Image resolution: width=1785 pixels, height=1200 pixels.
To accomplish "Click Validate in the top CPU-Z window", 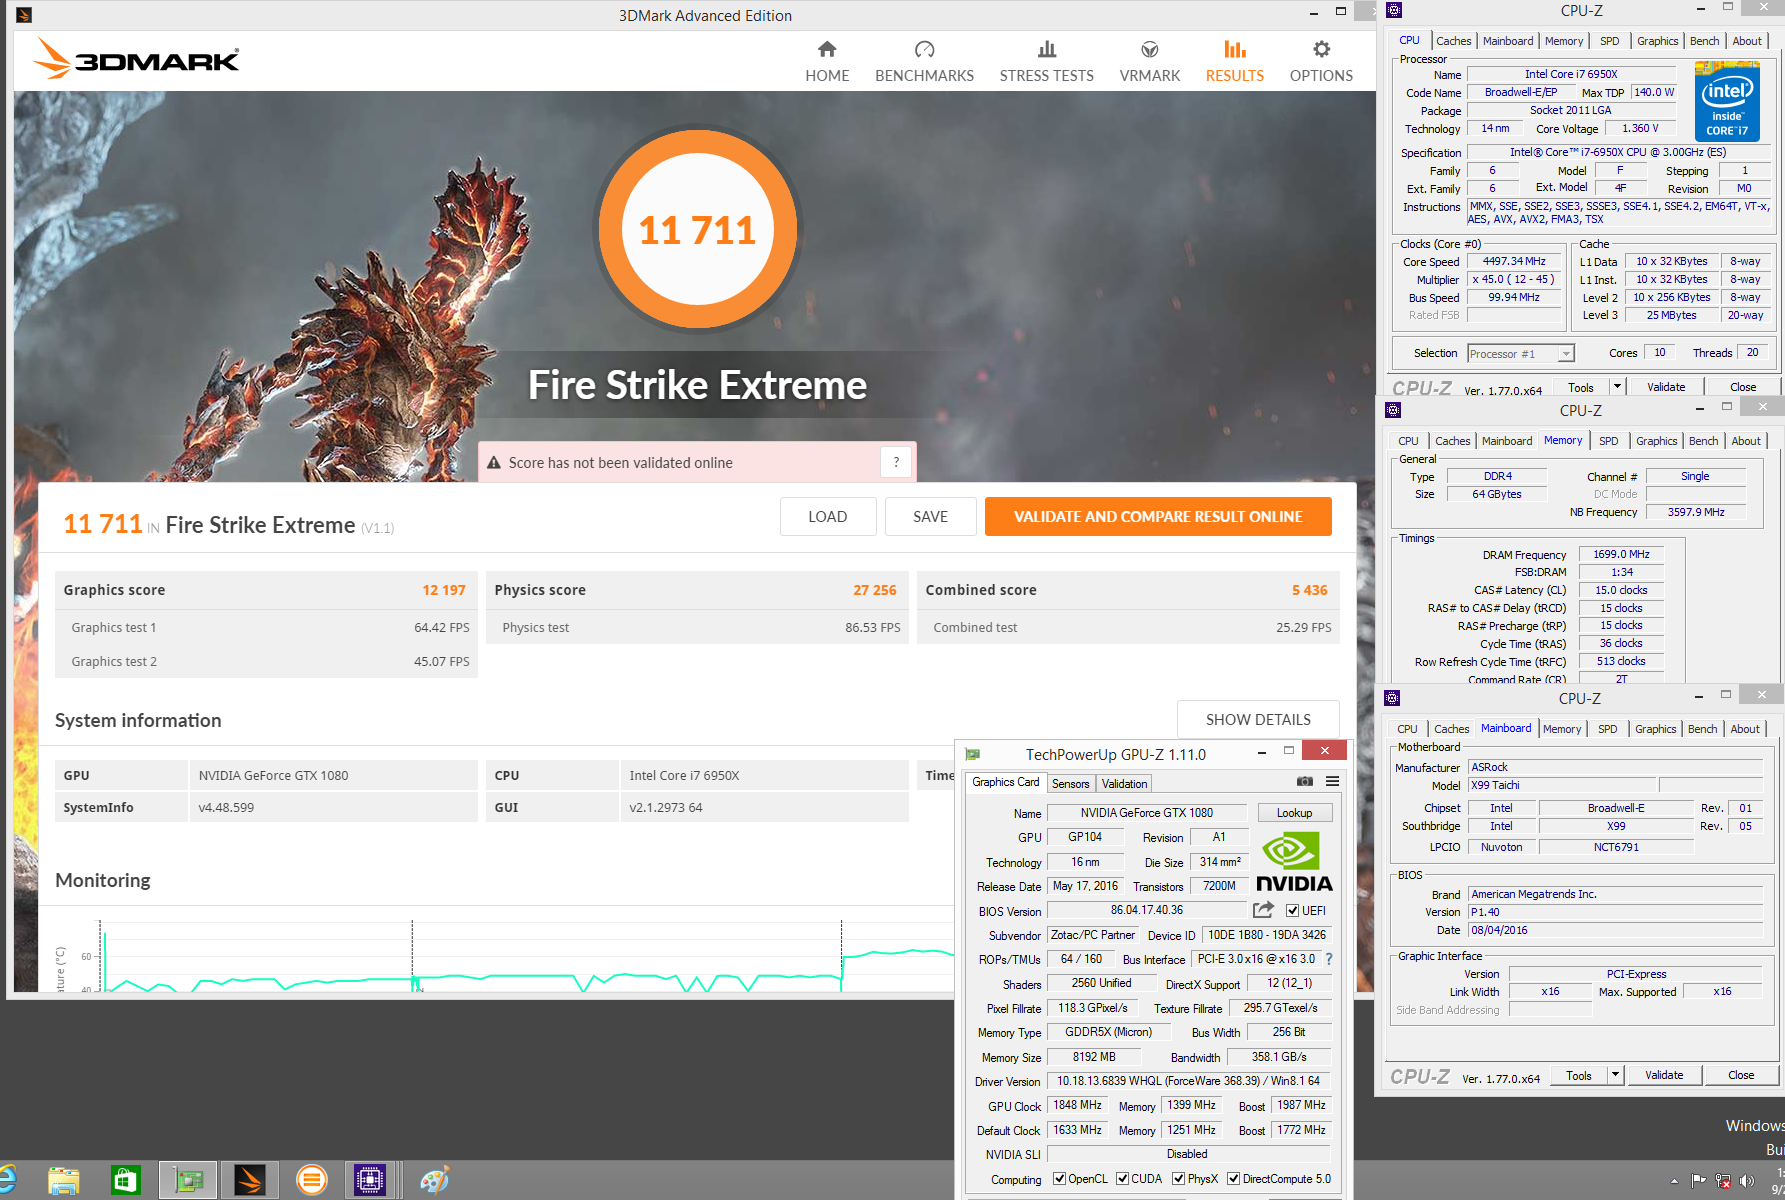I will 1666,387.
